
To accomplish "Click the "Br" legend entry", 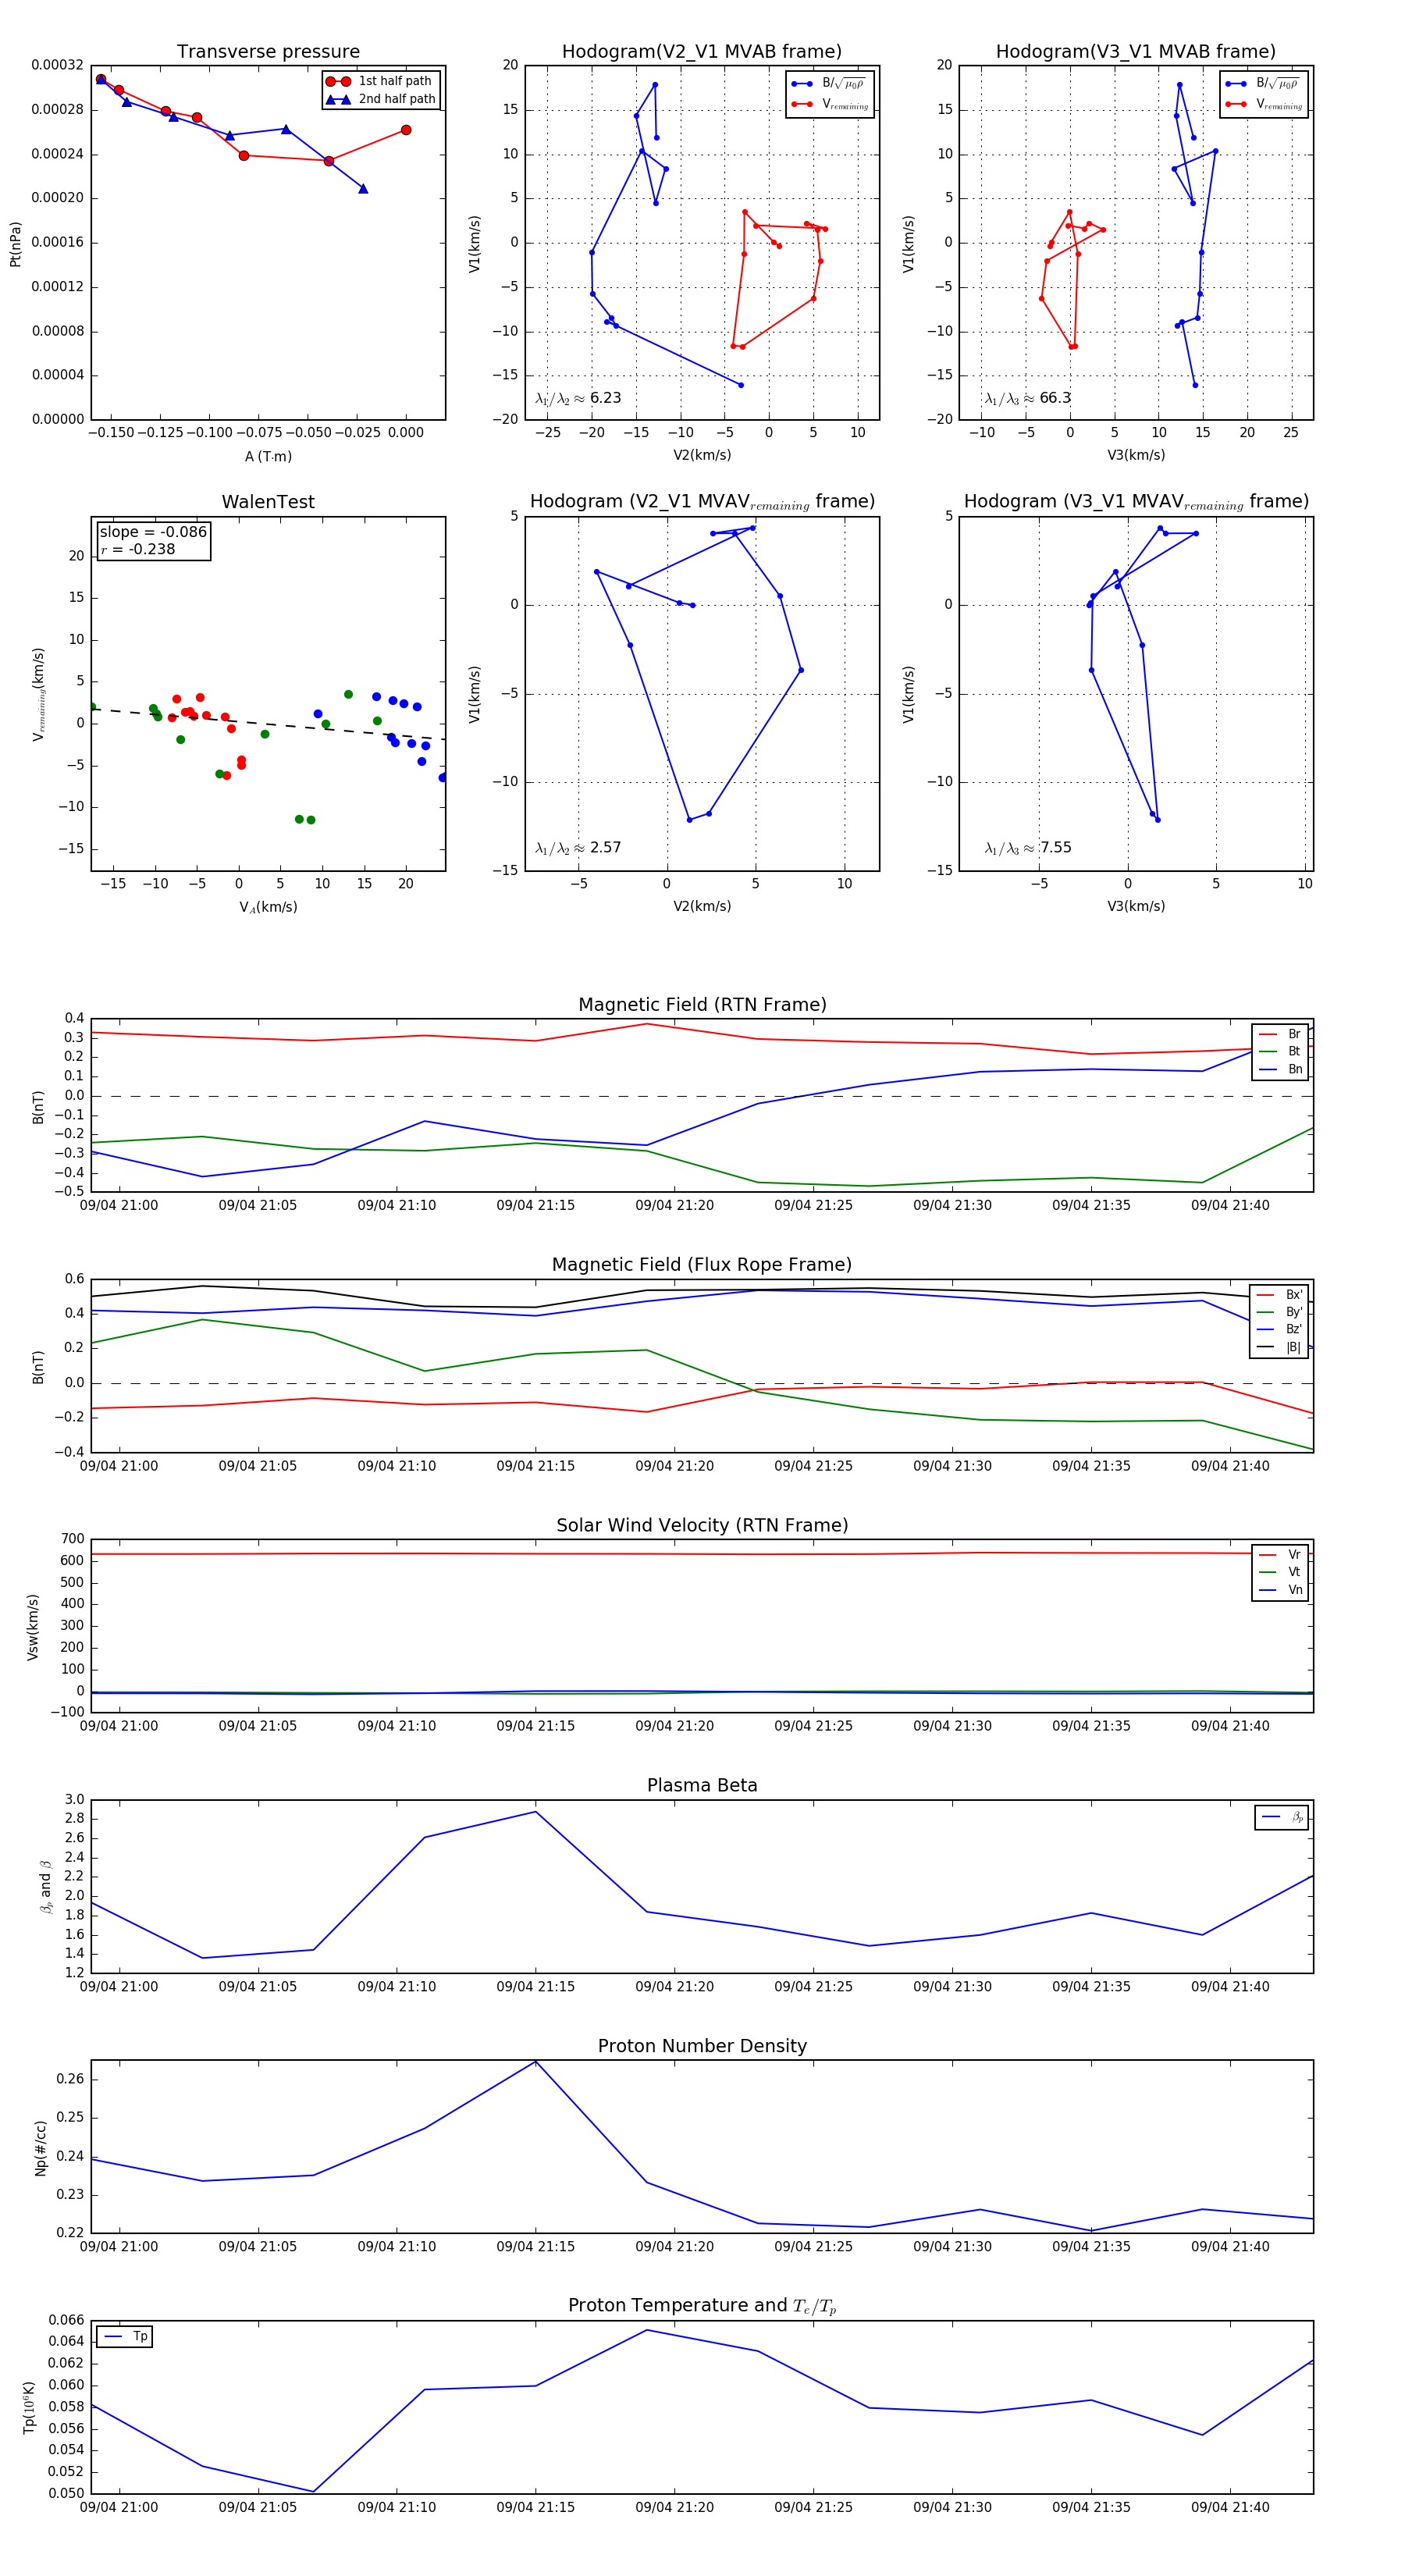I will (x=1280, y=1034).
